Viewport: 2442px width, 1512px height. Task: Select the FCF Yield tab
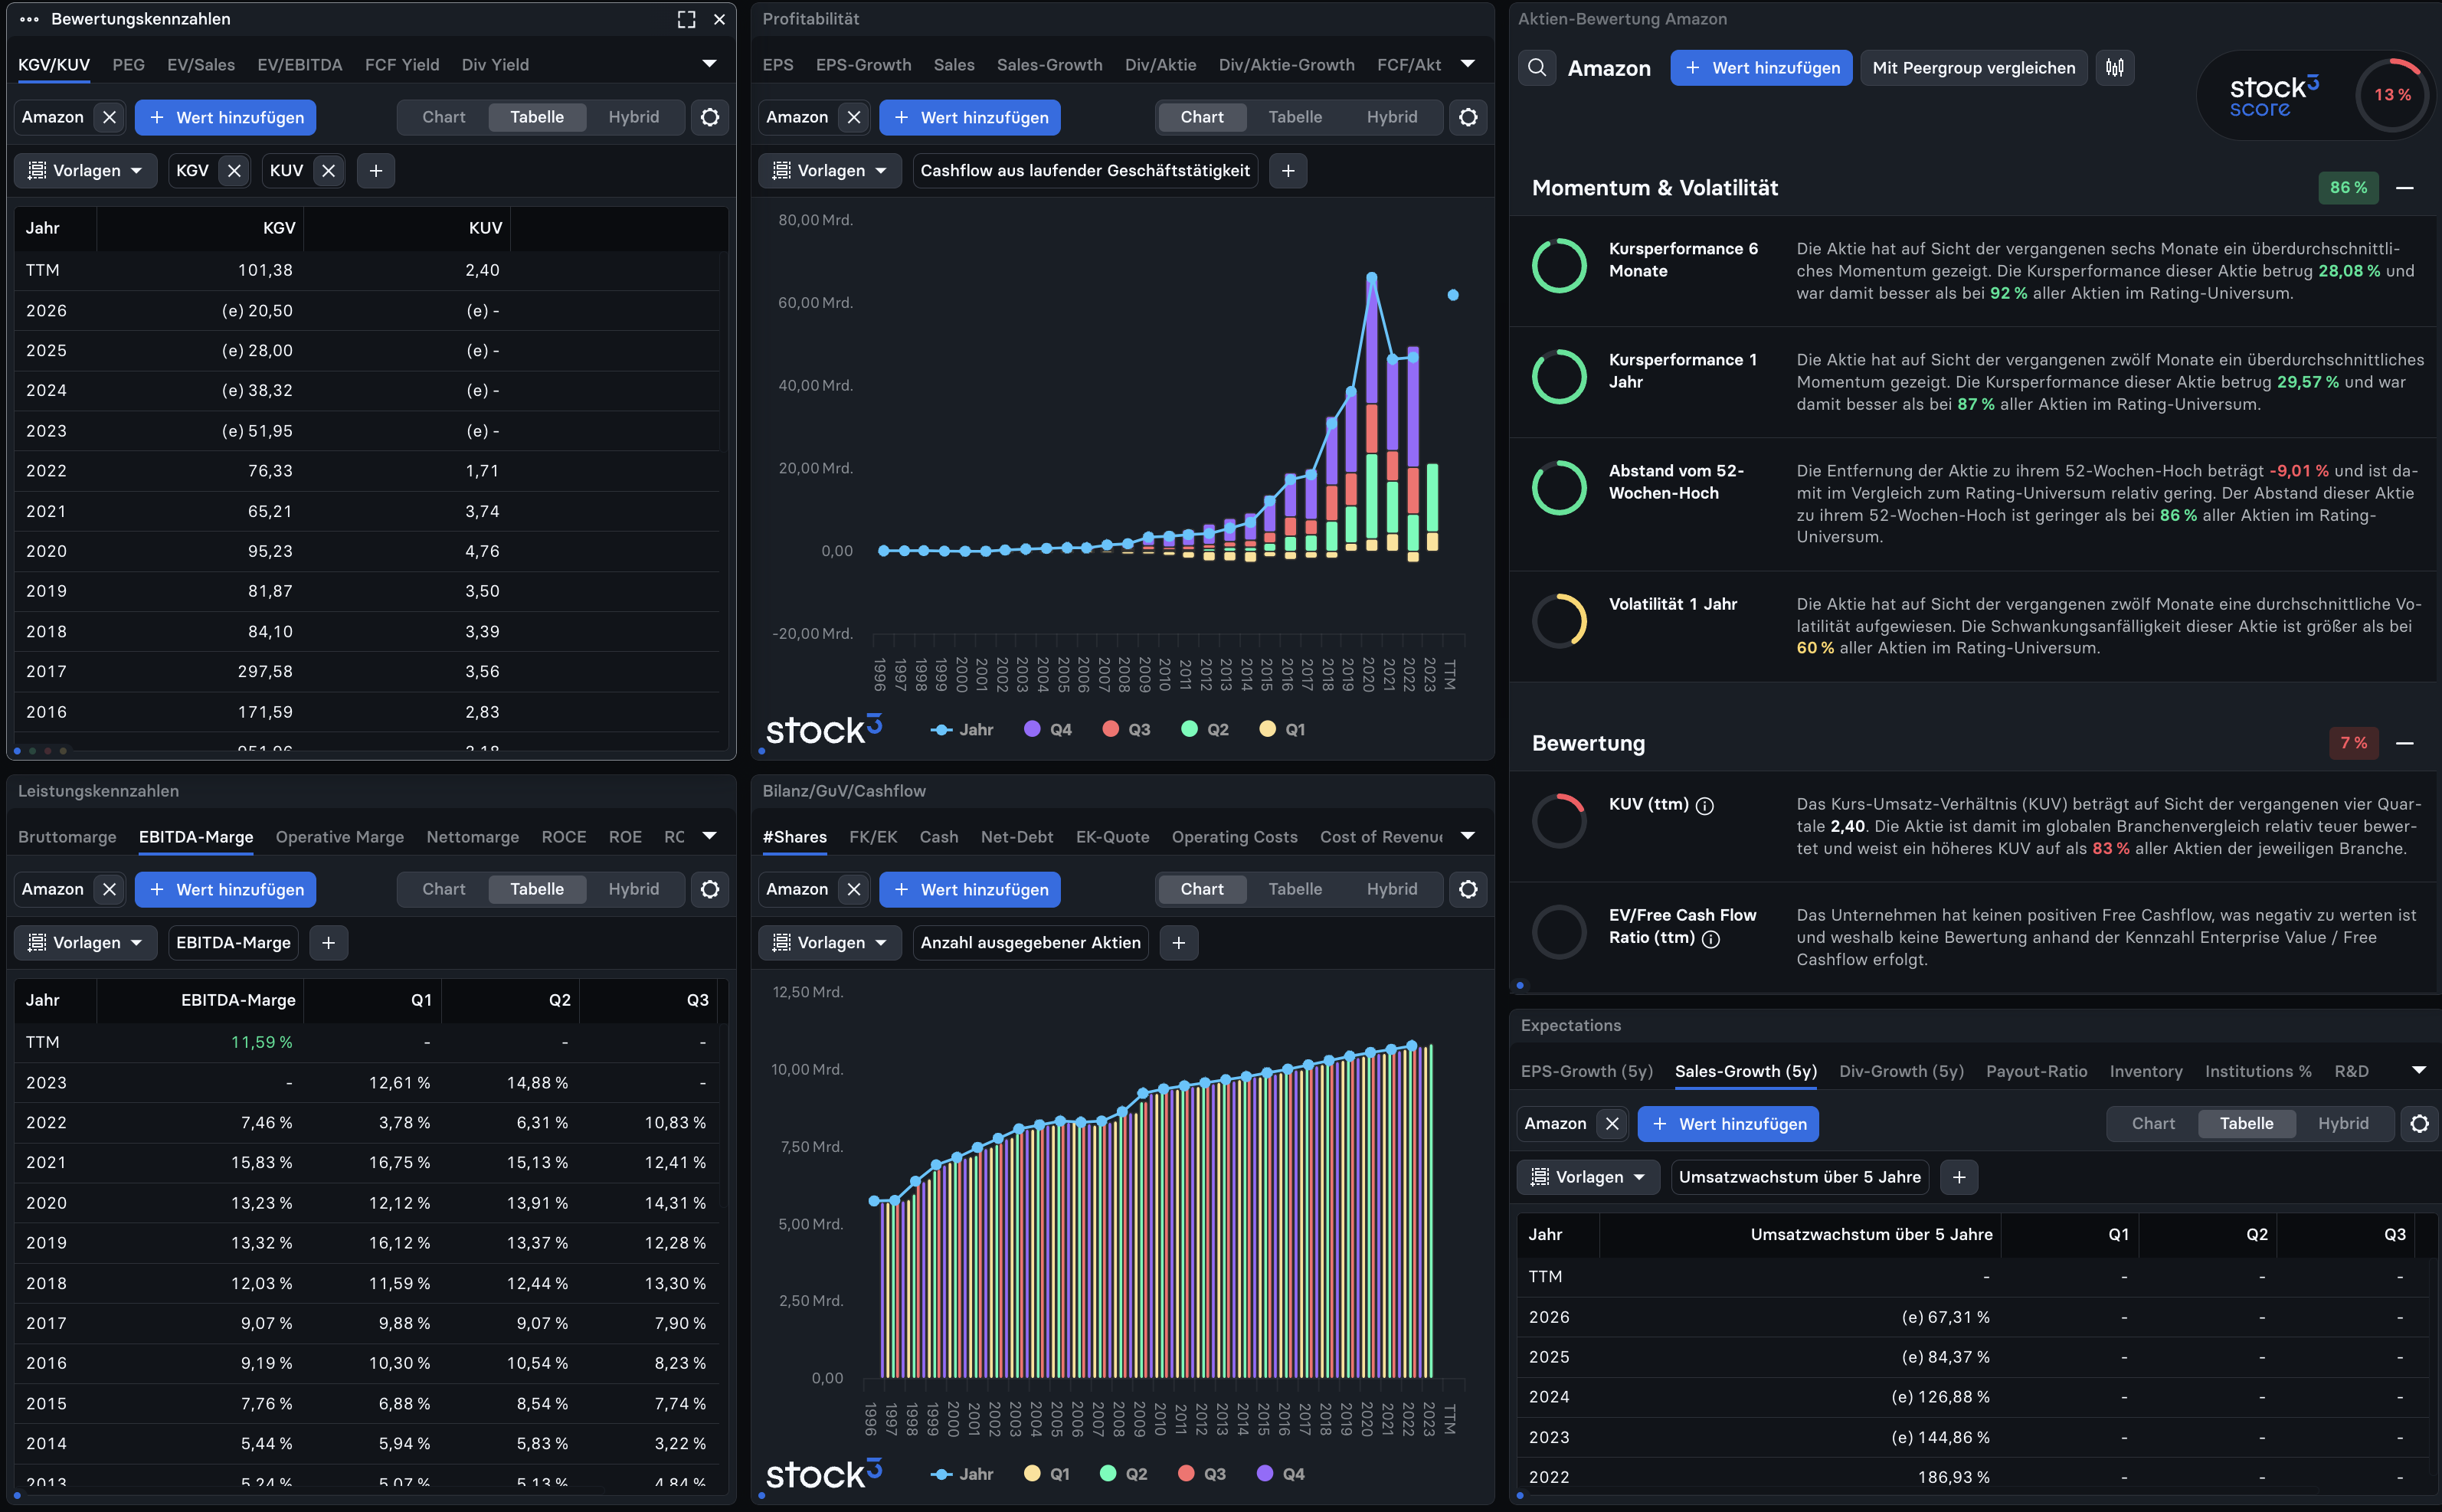tap(402, 65)
